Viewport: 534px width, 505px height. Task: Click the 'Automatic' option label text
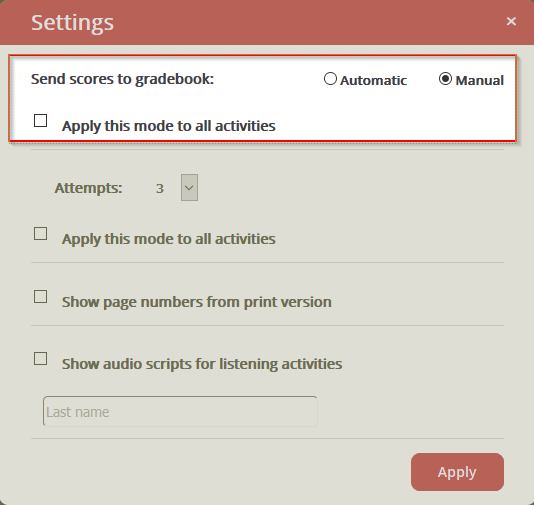click(x=373, y=81)
